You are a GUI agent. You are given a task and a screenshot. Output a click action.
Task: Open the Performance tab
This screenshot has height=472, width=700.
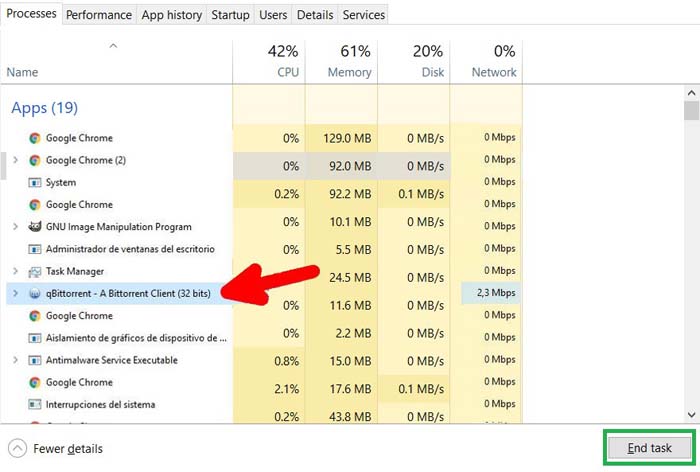click(99, 15)
